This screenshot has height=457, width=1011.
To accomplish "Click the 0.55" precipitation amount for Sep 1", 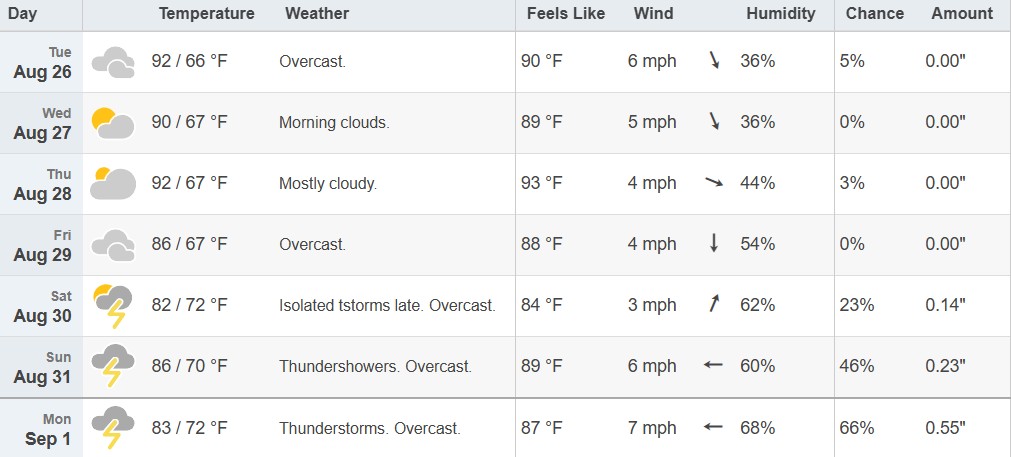I will (945, 428).
